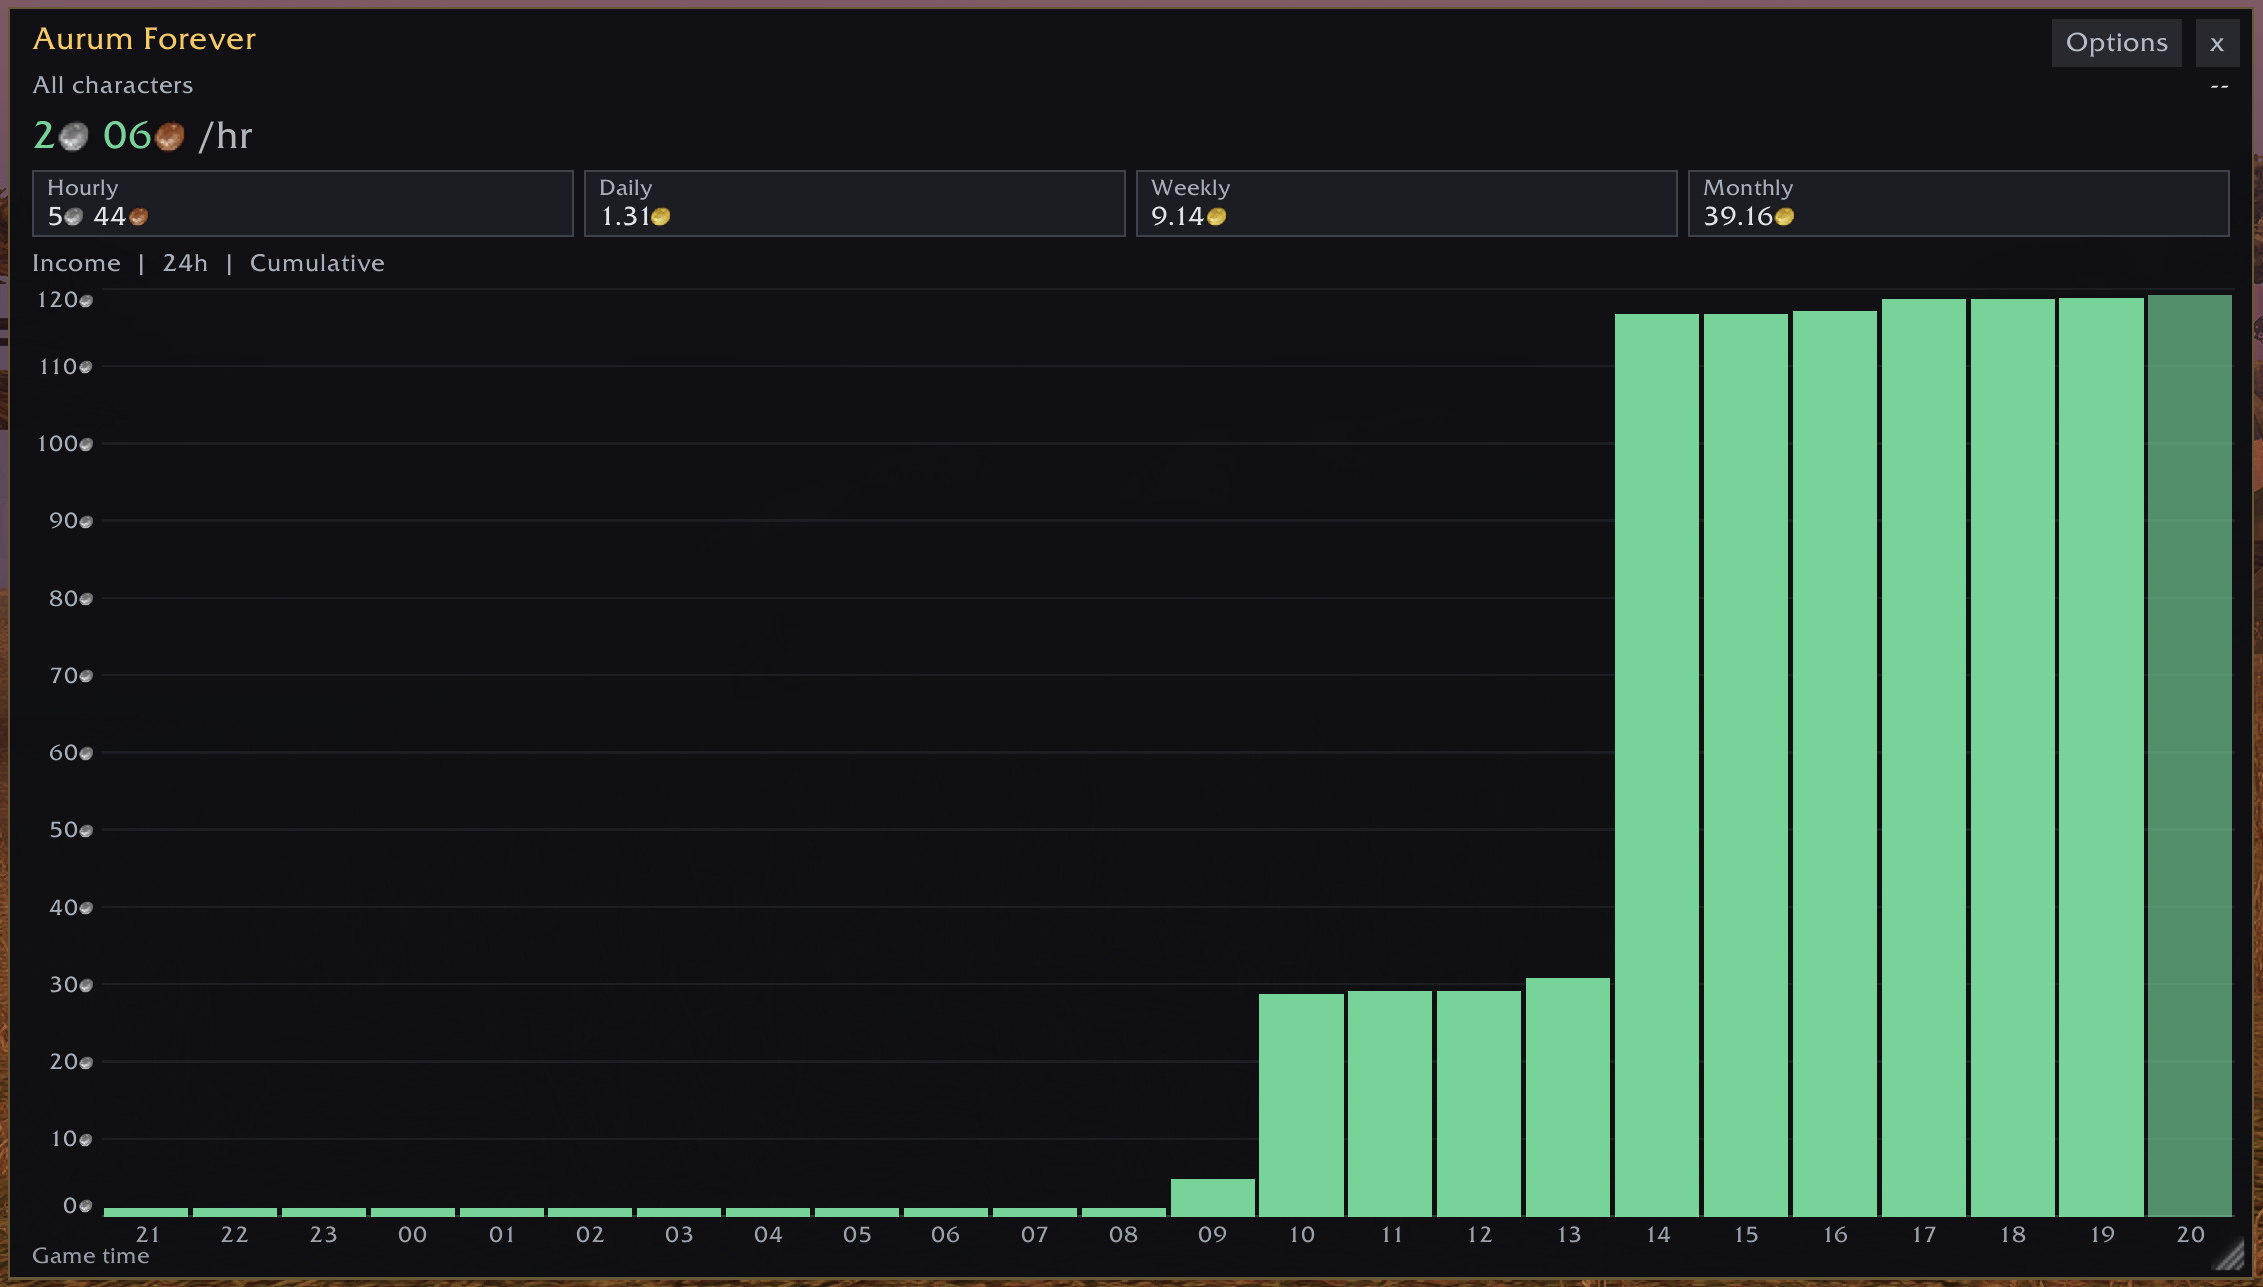Click the silver coin in Hourly card
Screen dimensions: 2263x1287
point(73,216)
